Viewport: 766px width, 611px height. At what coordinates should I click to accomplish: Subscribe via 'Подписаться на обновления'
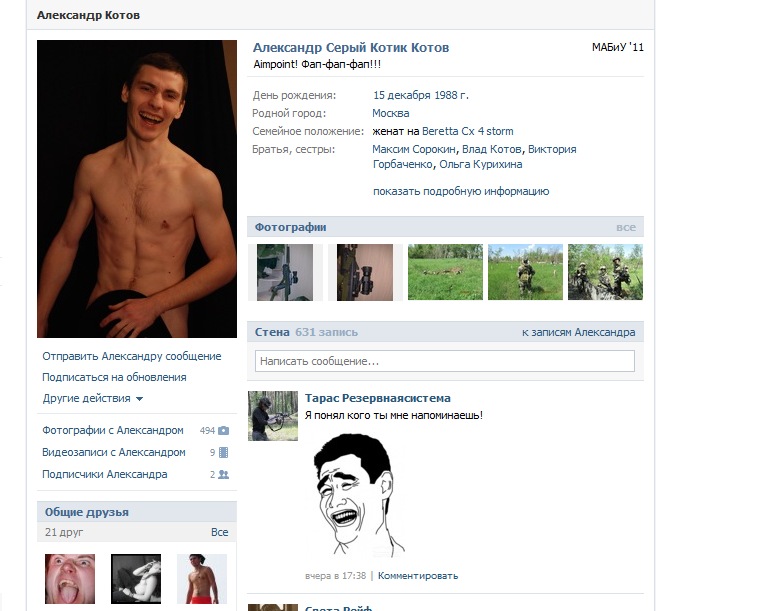point(114,377)
